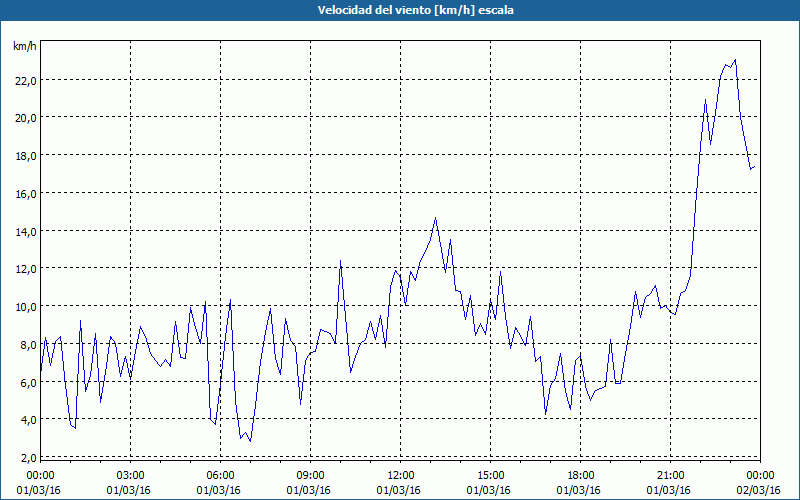Image resolution: width=800 pixels, height=500 pixels.
Task: Click the '01/03/16' date under '06:00'
Action: 218,490
